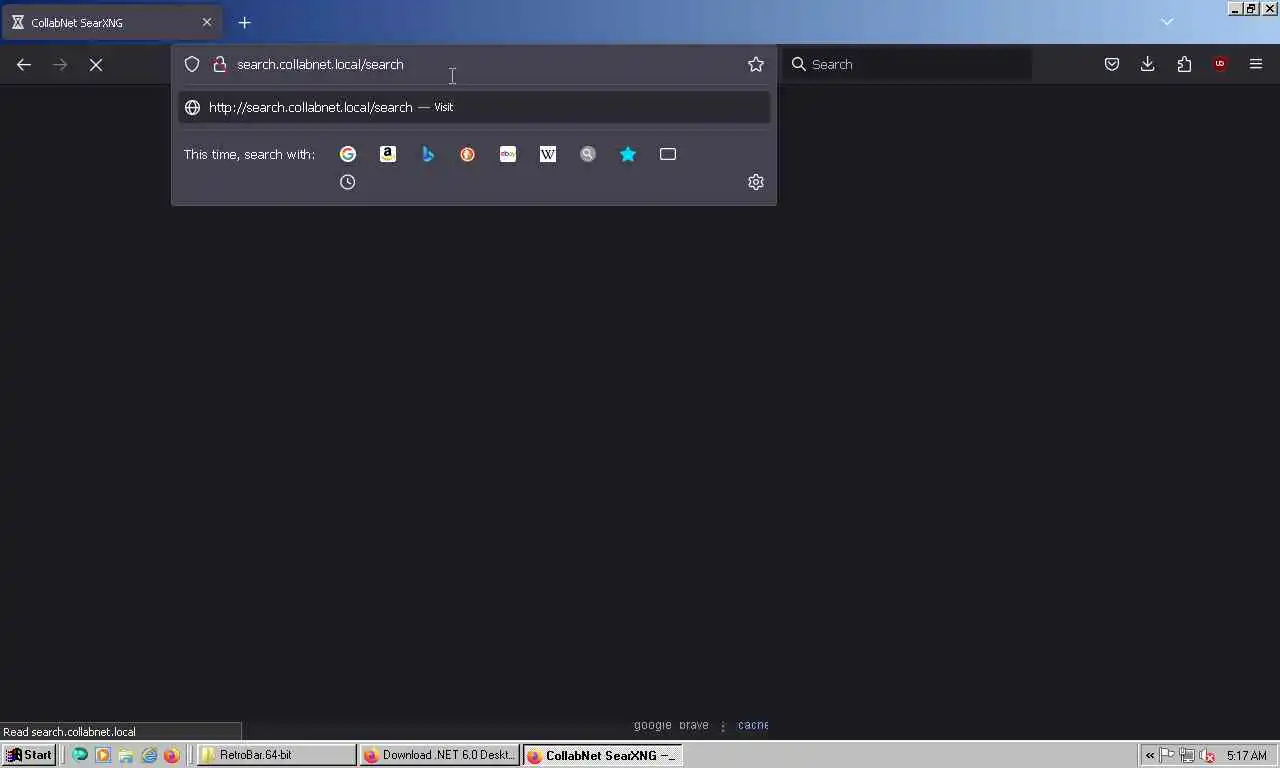
Task: Open the Downloads panel
Action: 1148,64
